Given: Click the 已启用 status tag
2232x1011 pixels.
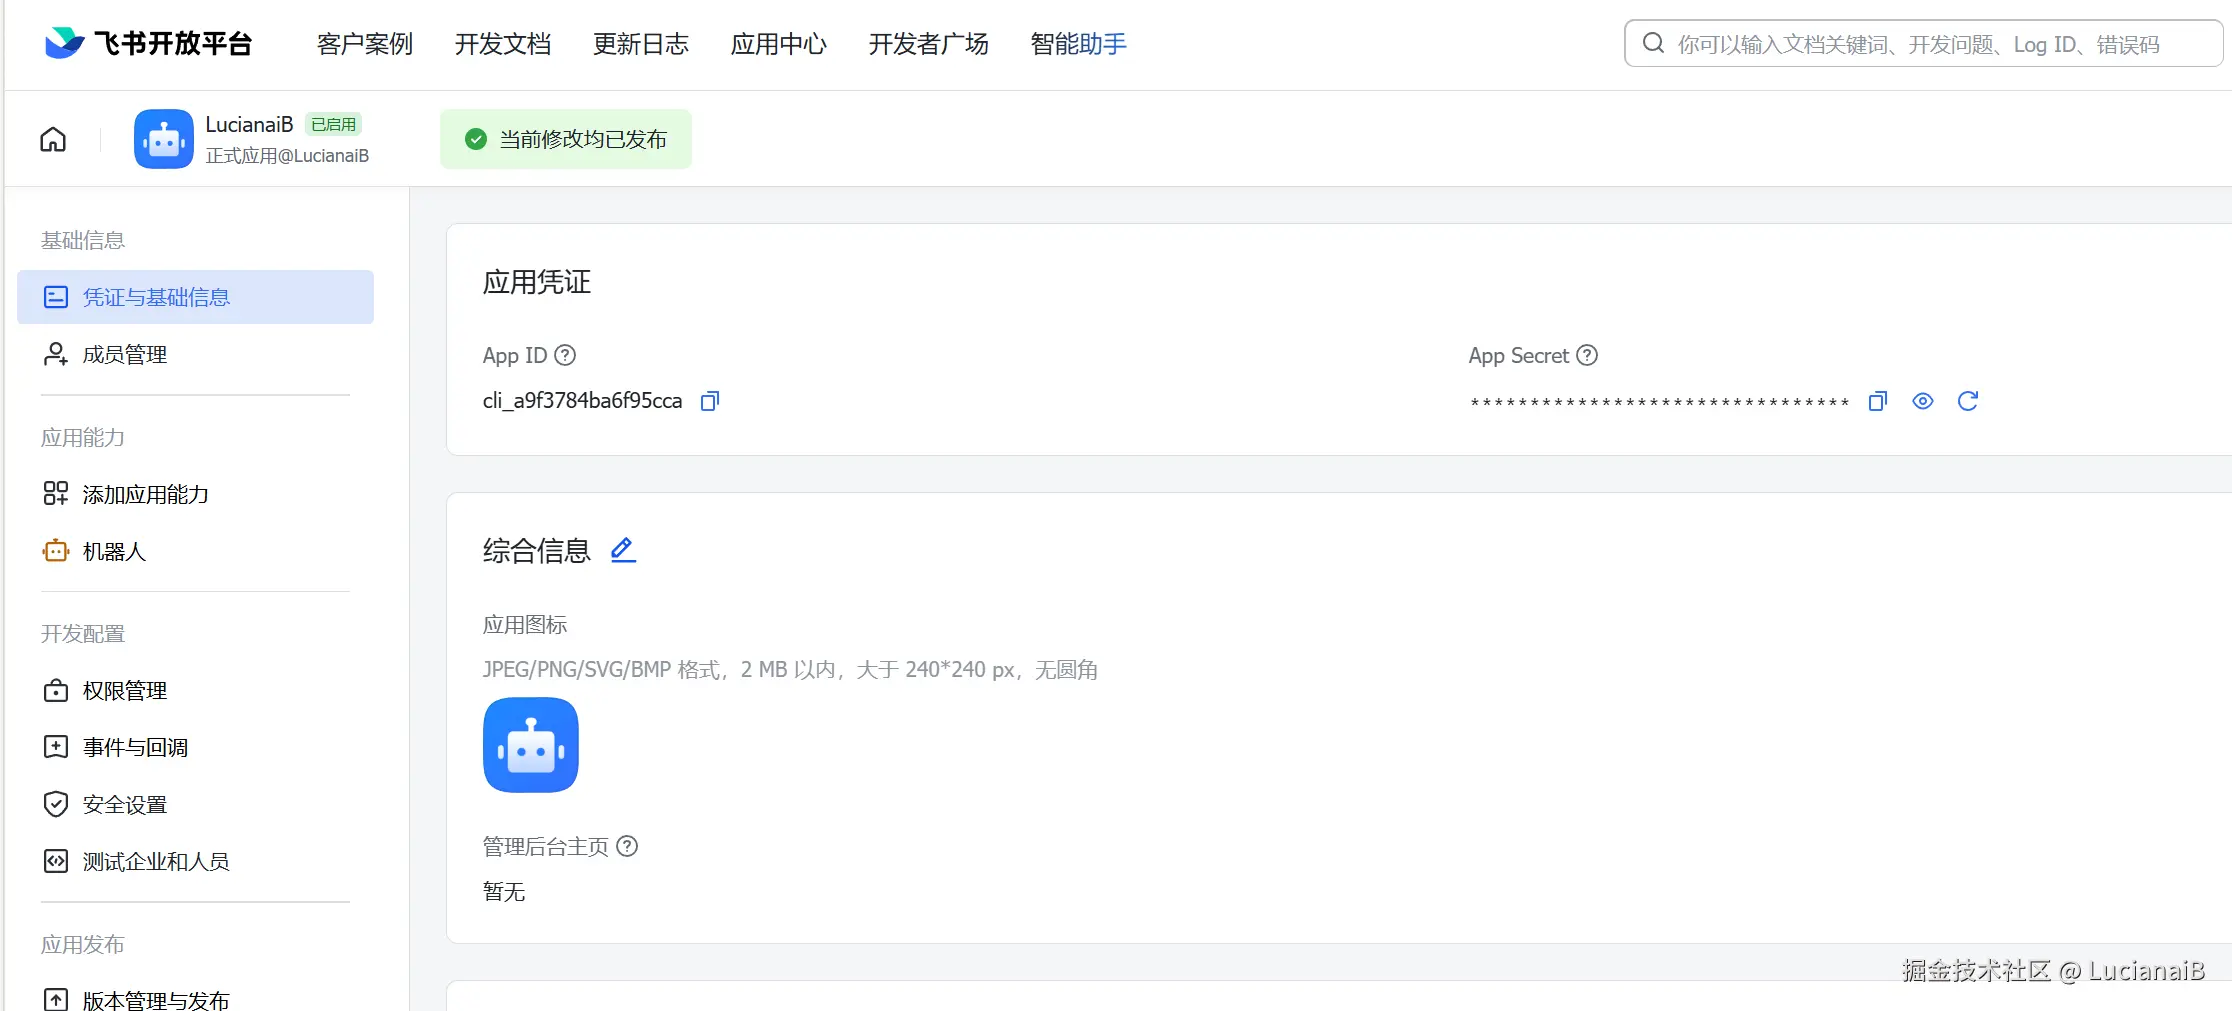Looking at the screenshot, I should [333, 124].
